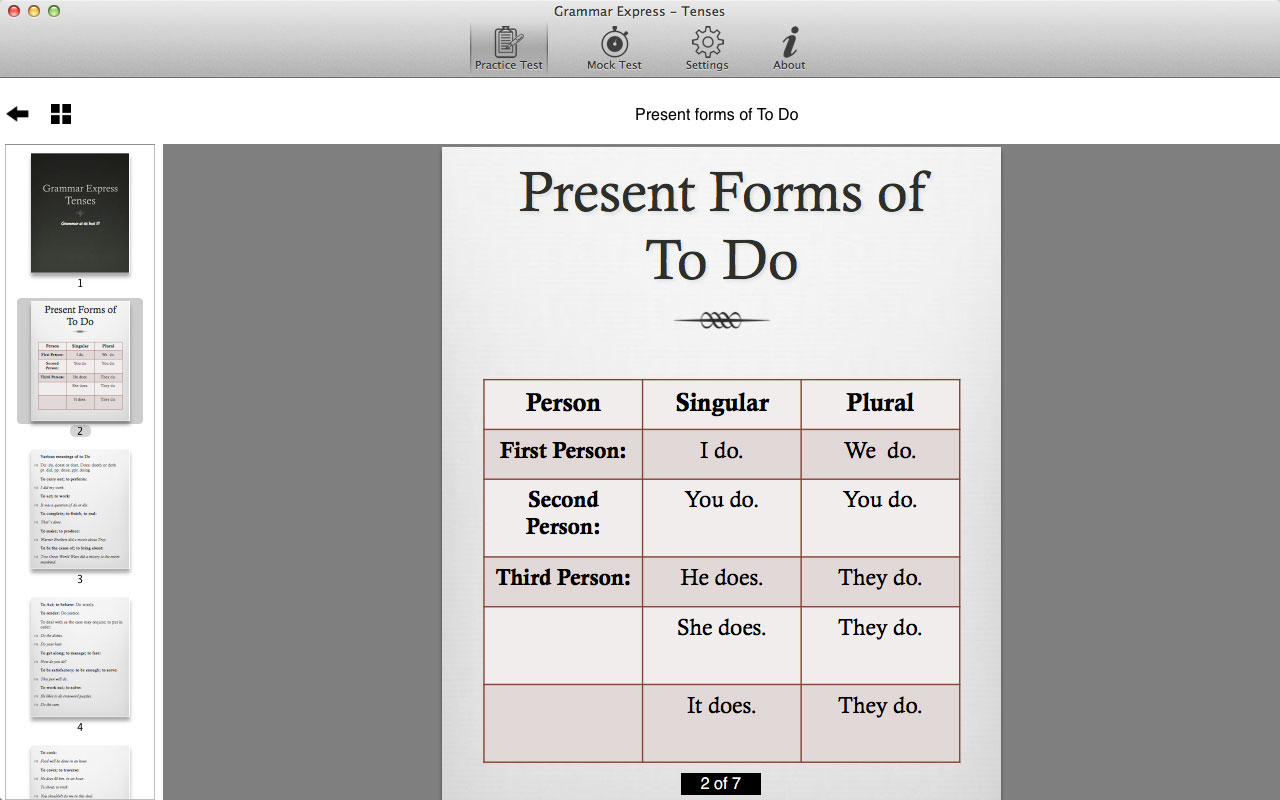Click the "Third Person:" row label
This screenshot has height=800, width=1280.
(563, 578)
